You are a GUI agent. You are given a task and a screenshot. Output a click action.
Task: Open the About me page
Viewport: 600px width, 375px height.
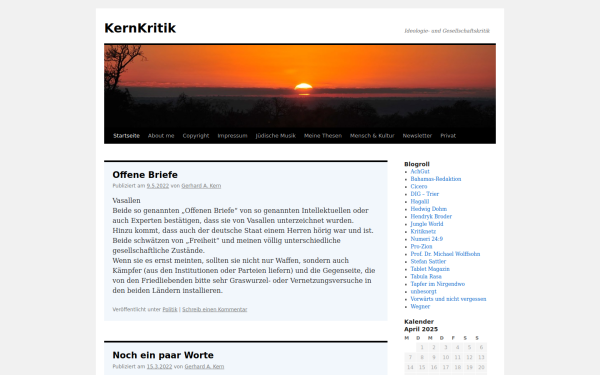click(x=161, y=135)
